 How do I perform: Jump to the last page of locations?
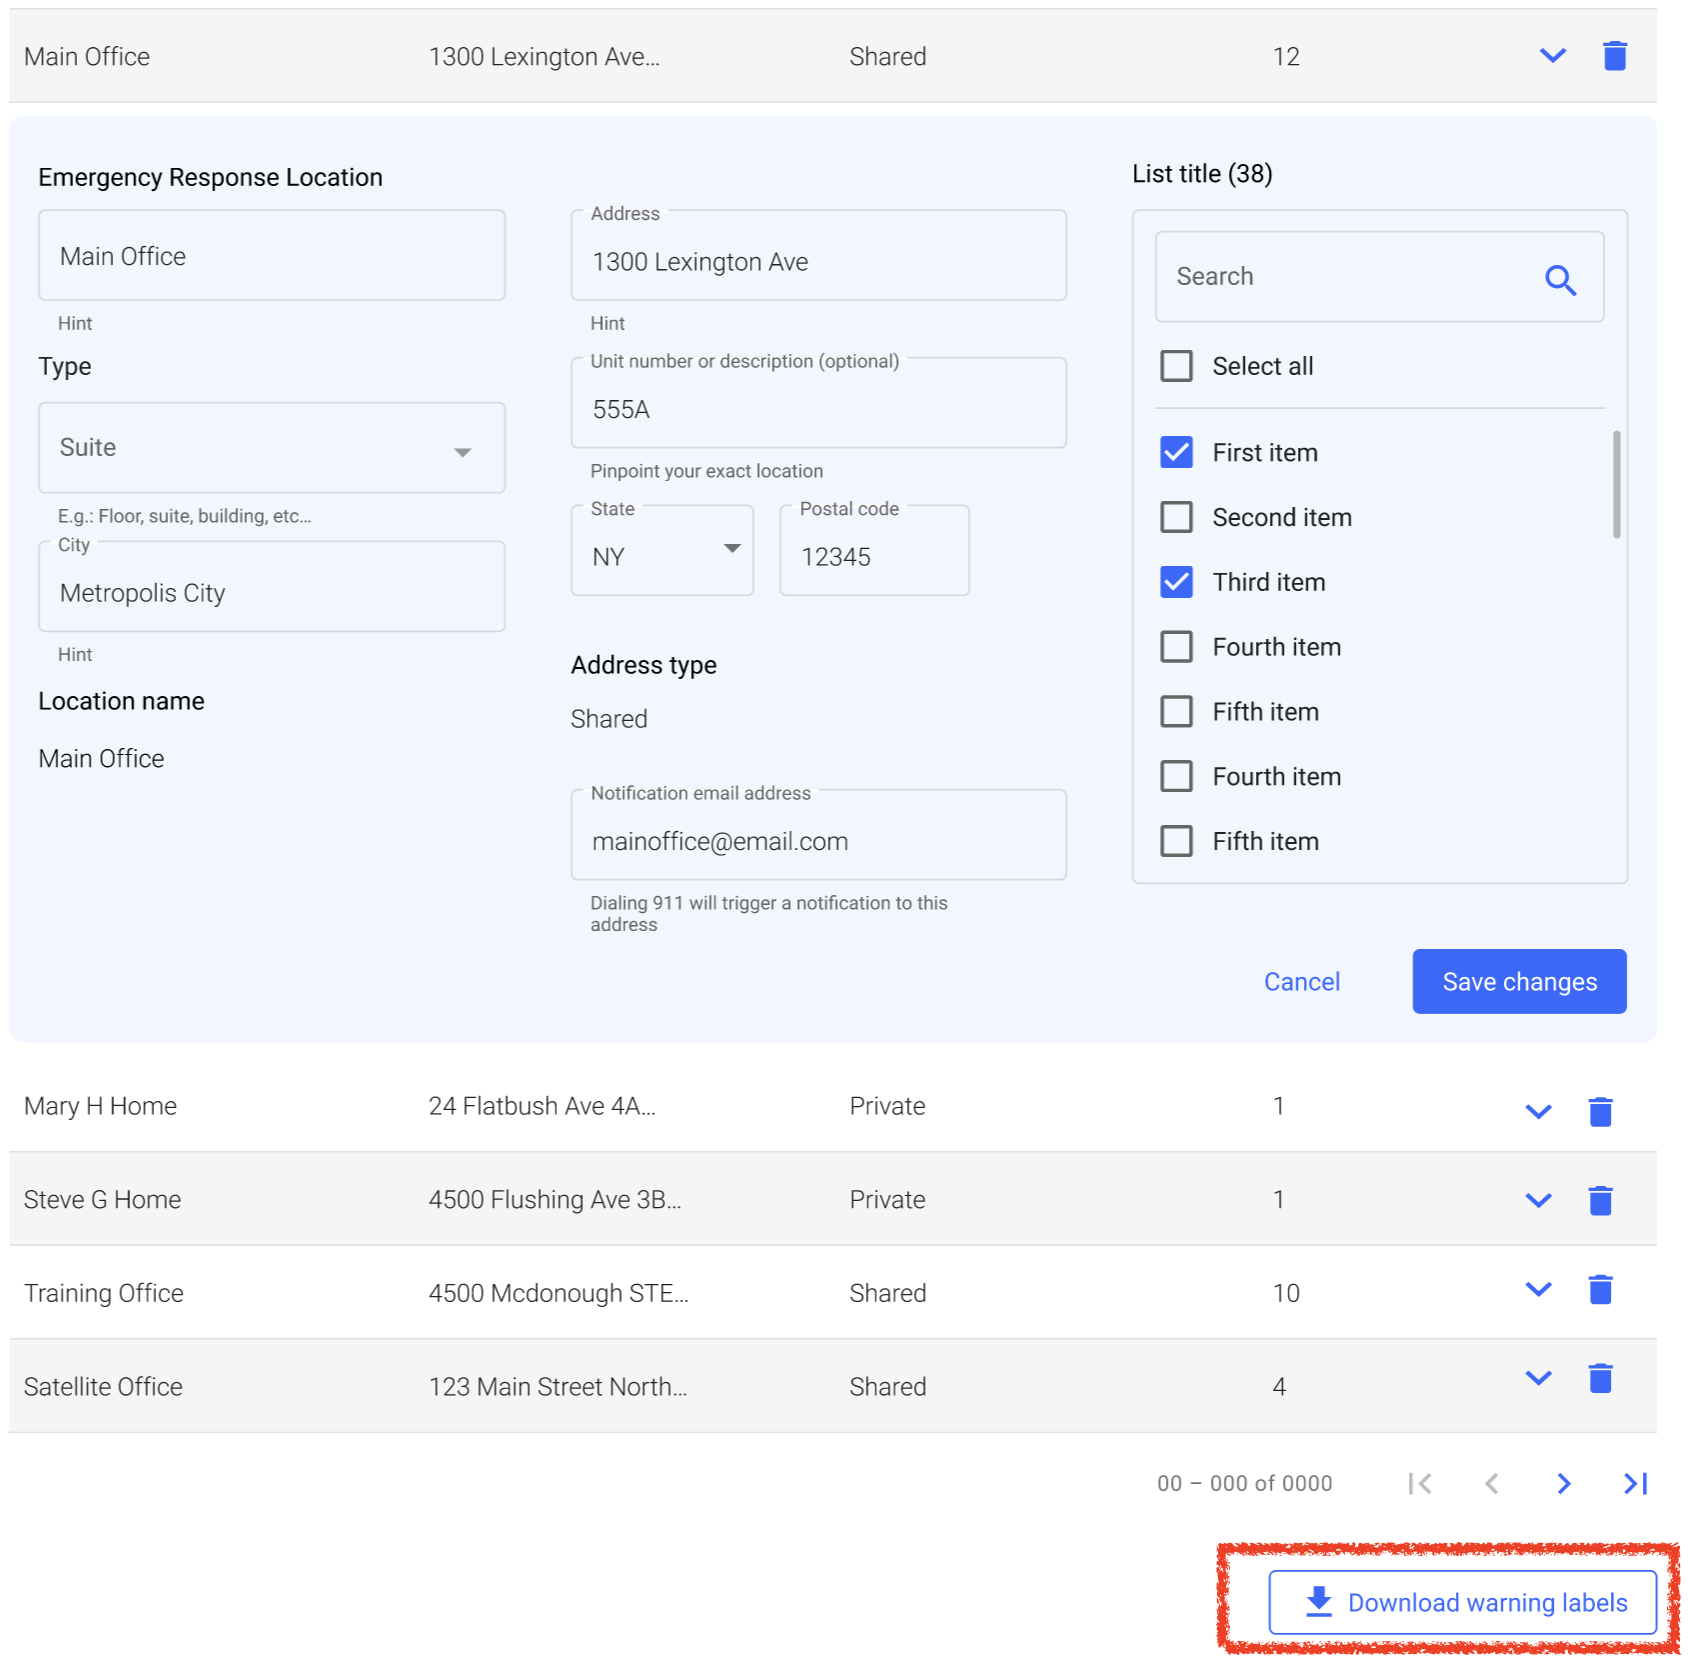(x=1634, y=1484)
